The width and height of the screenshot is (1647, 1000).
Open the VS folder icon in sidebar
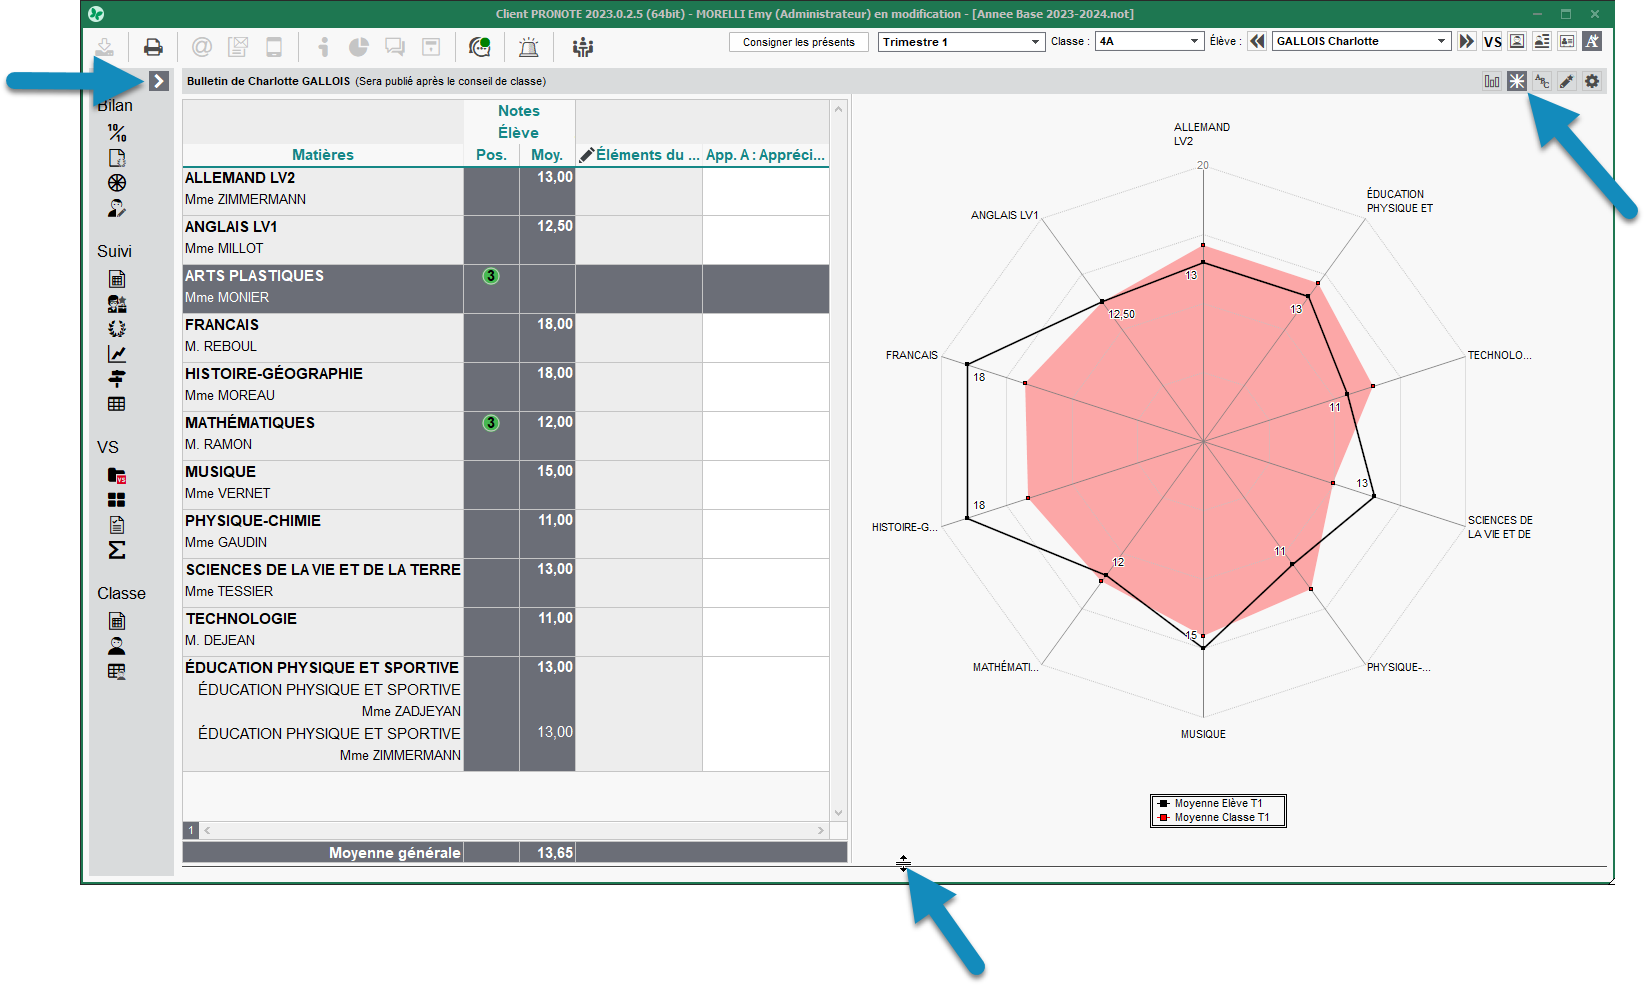[x=117, y=475]
